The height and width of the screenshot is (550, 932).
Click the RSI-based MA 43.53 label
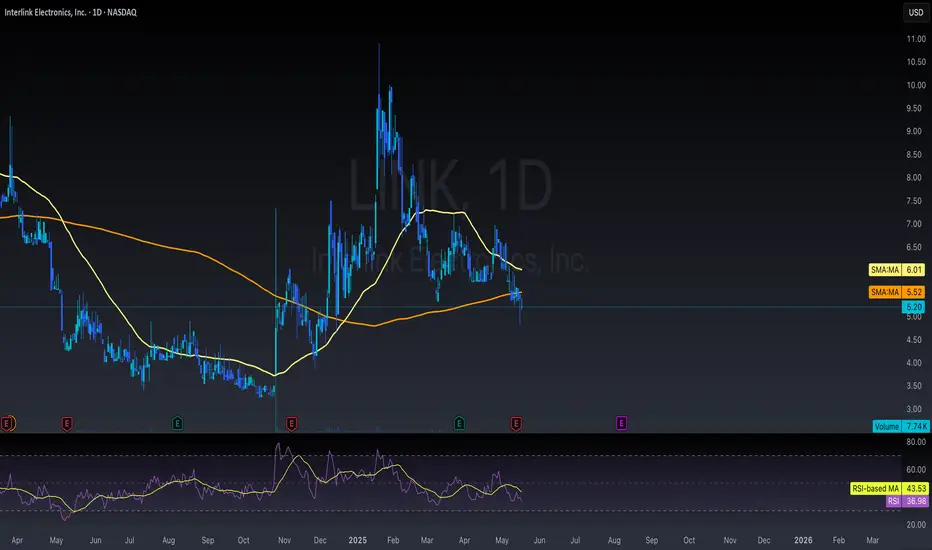coord(889,488)
